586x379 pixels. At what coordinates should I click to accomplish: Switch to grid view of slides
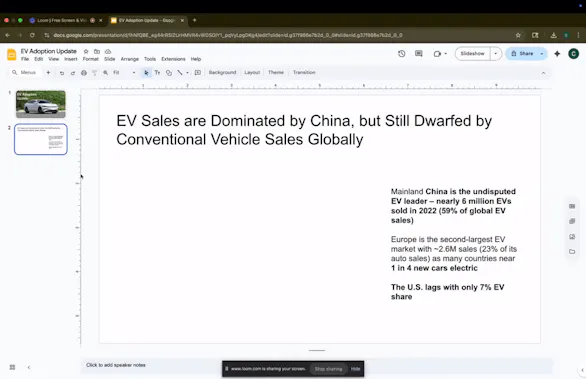point(12,367)
